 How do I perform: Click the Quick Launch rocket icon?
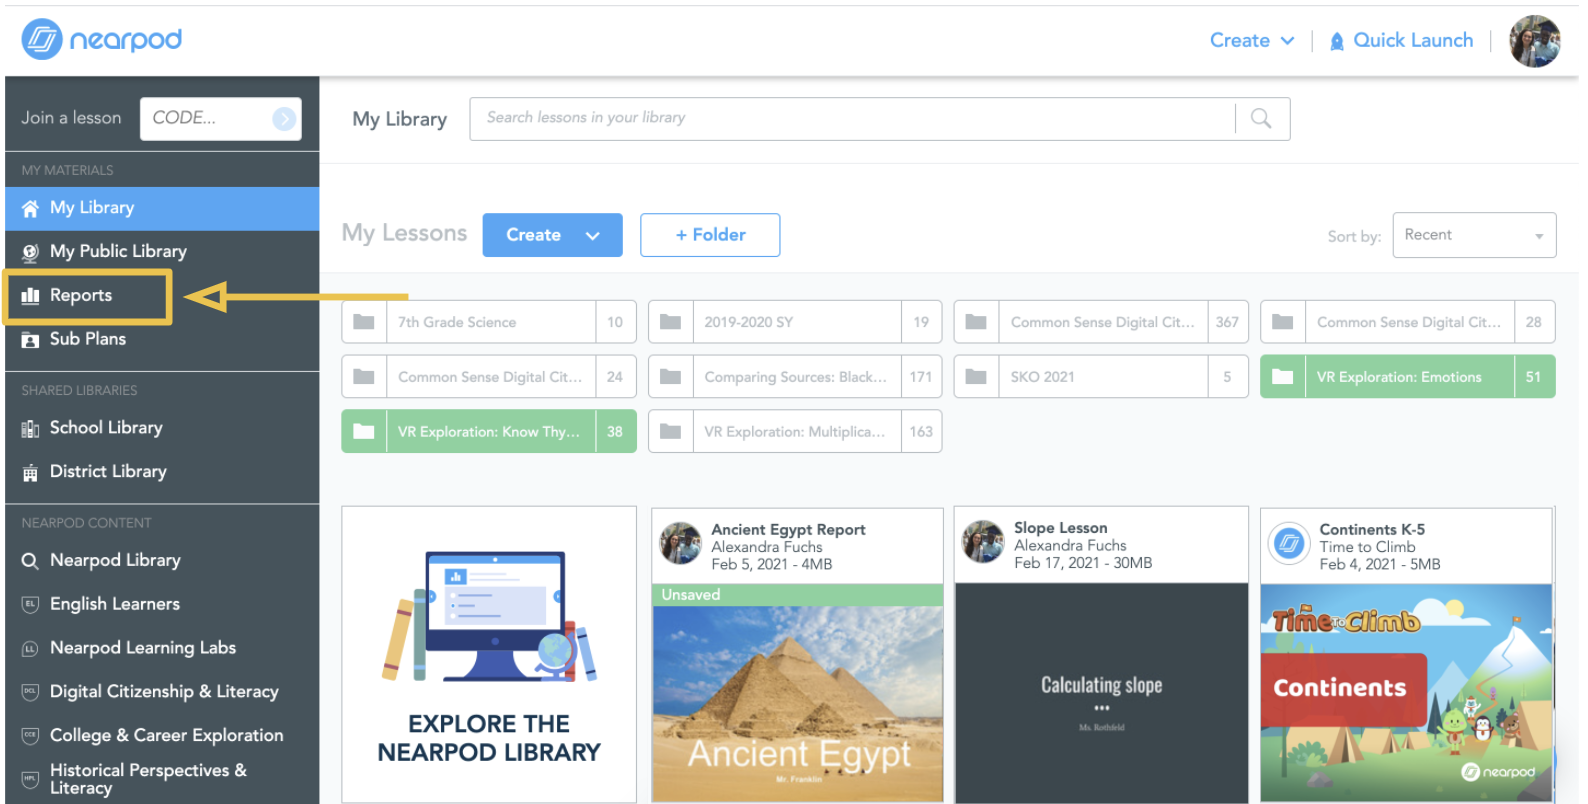point(1337,41)
